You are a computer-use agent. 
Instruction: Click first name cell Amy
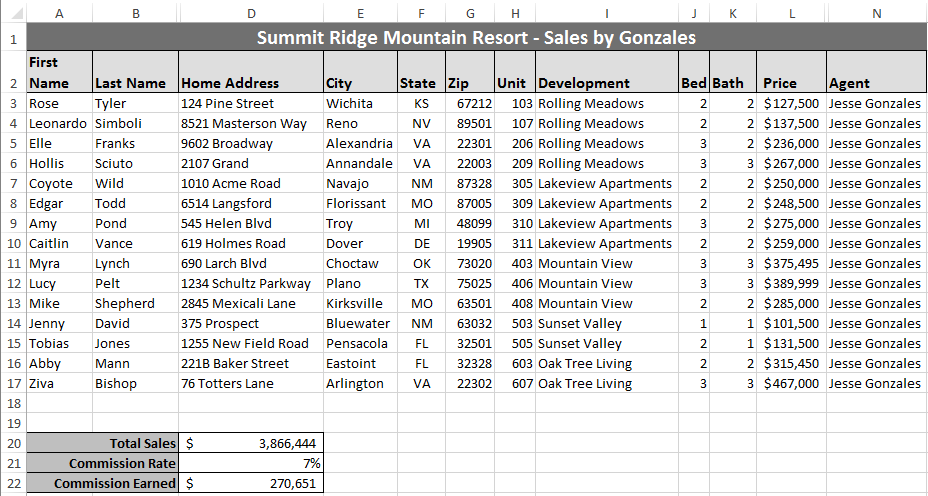(59, 224)
